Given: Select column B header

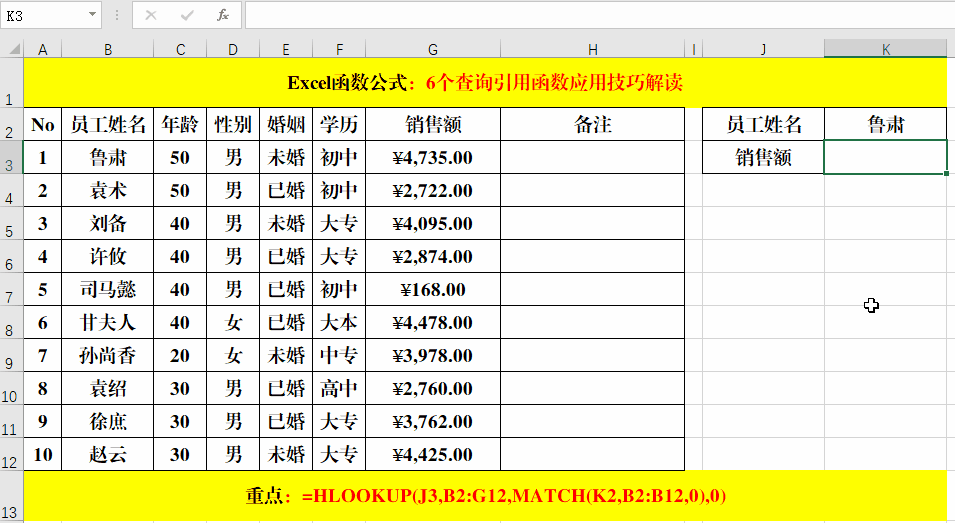Looking at the screenshot, I should (108, 49).
